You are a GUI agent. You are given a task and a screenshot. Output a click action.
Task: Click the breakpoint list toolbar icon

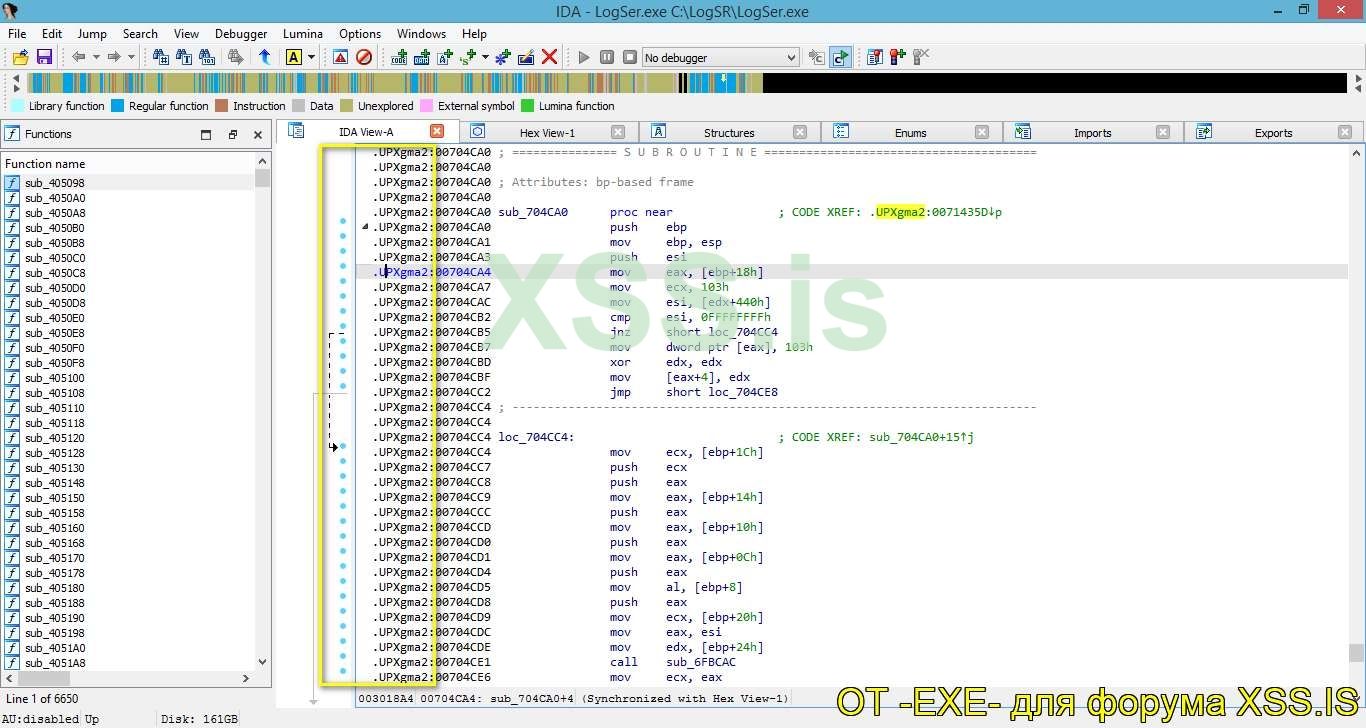875,57
